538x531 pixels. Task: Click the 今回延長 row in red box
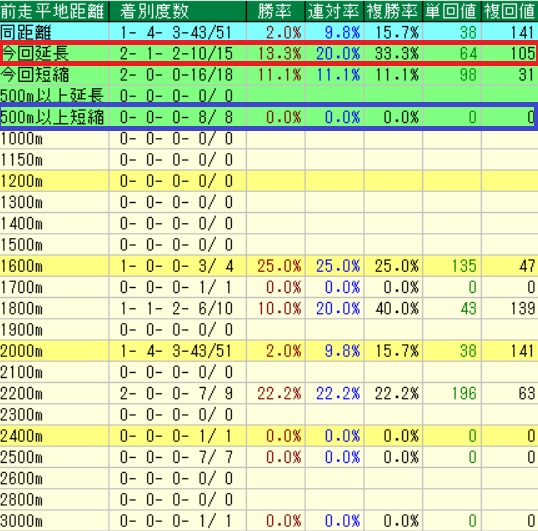pyautogui.click(x=269, y=53)
